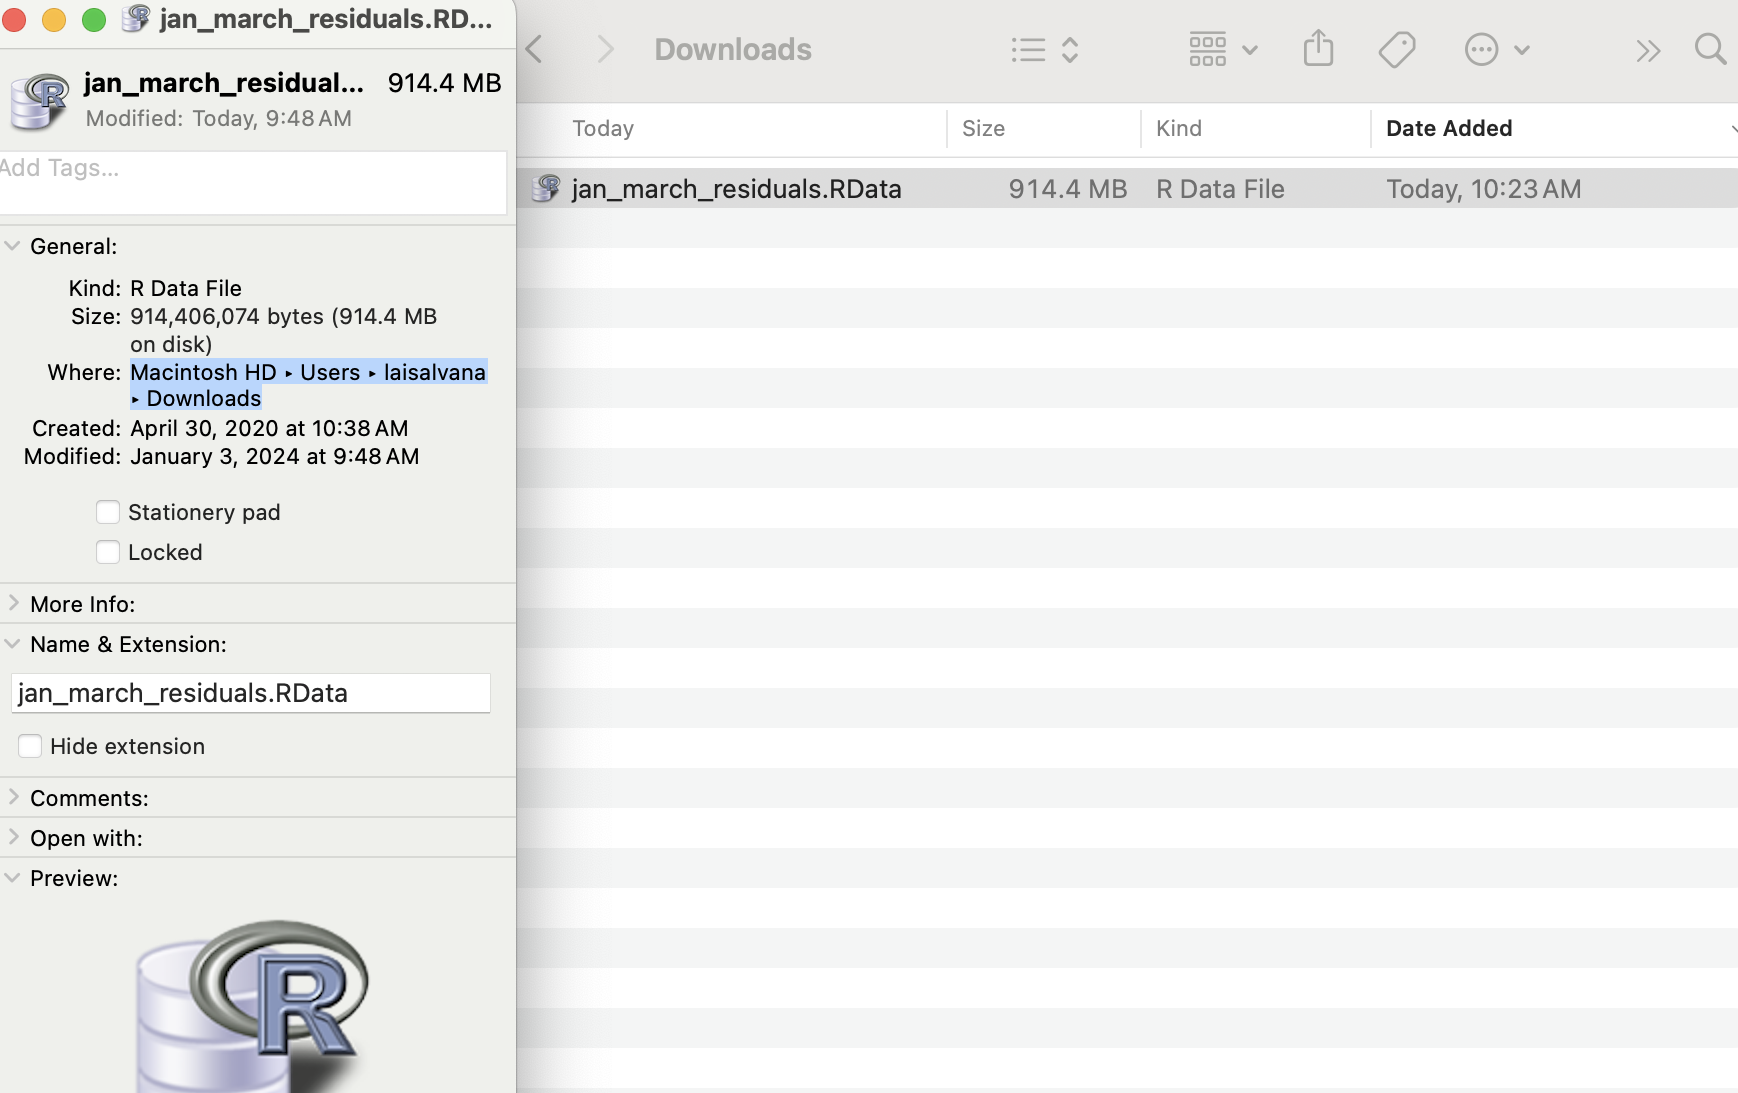Enable the Stationery pad checkbox
This screenshot has height=1093, width=1738.
click(108, 512)
